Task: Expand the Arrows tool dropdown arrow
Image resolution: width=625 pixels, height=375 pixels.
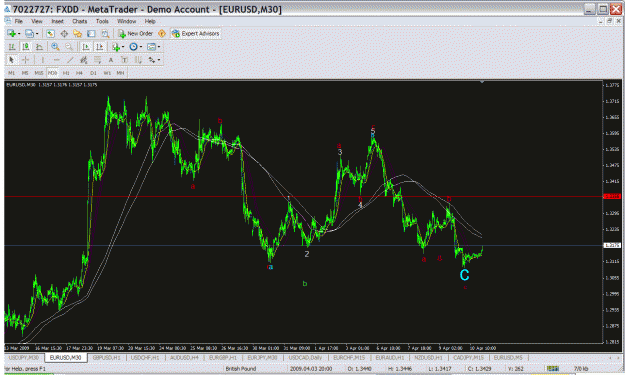Action: pos(159,60)
